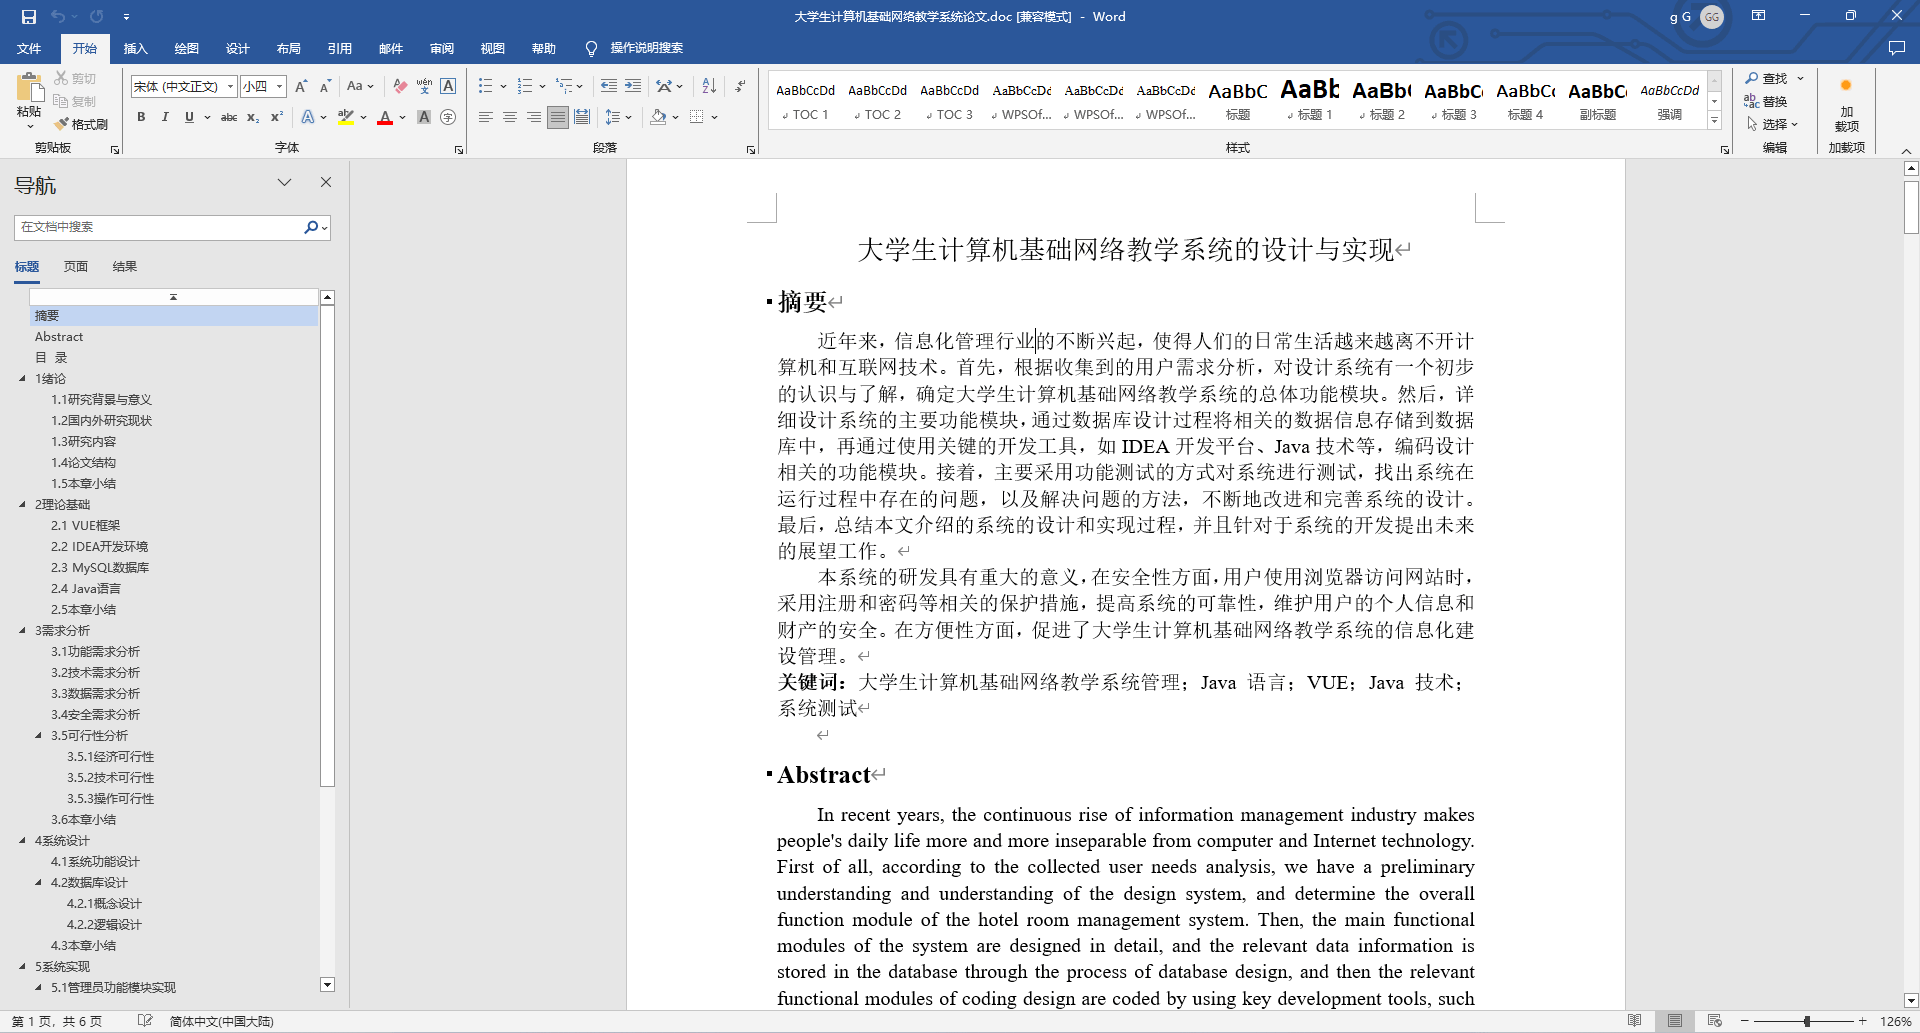Sort paragraphs with the A-Z sort icon
1920x1033 pixels.
(709, 87)
